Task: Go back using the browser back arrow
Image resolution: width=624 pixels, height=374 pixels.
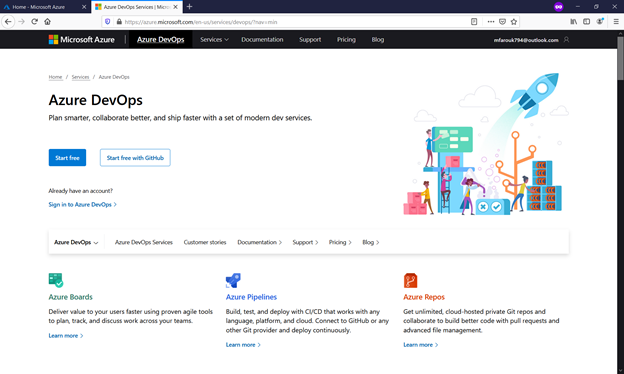Action: click(8, 21)
